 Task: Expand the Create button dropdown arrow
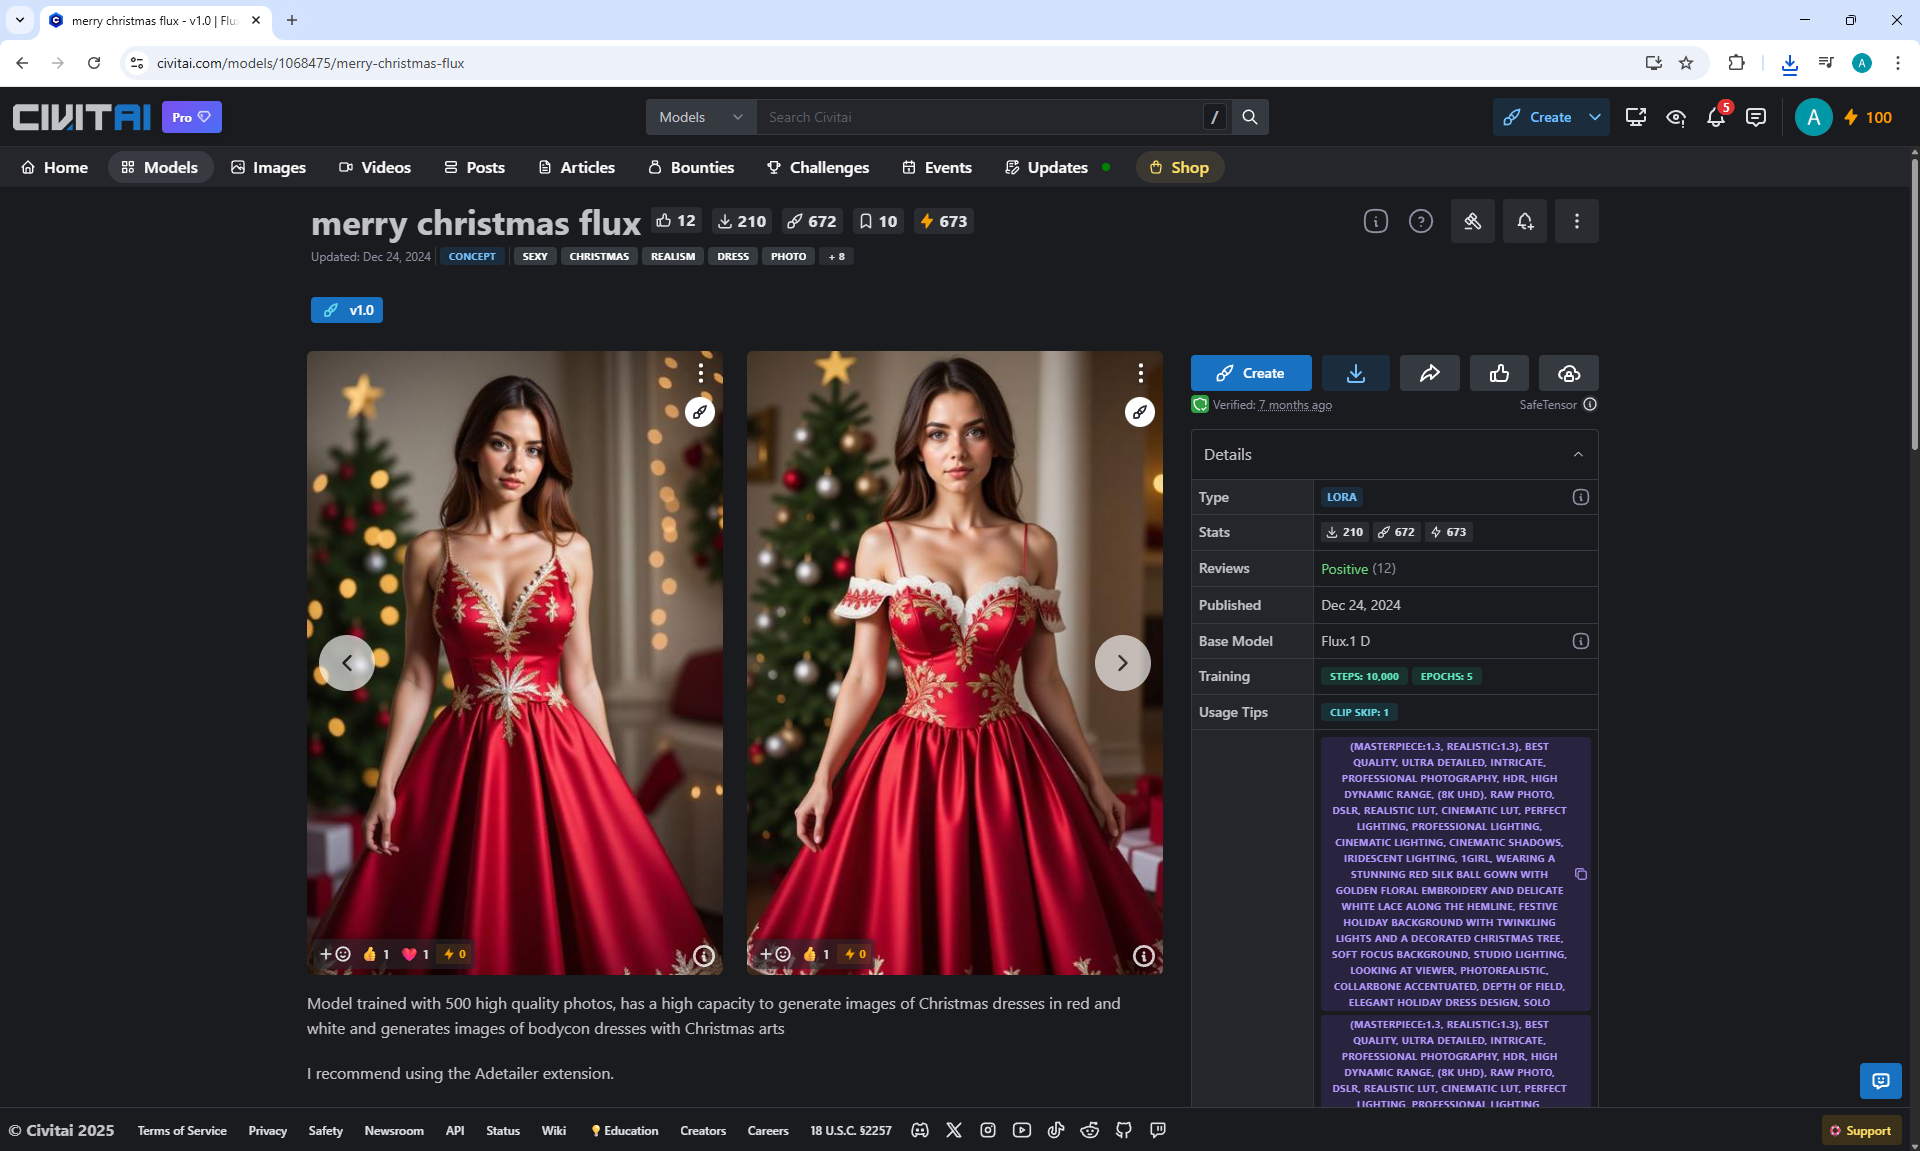tap(1595, 117)
